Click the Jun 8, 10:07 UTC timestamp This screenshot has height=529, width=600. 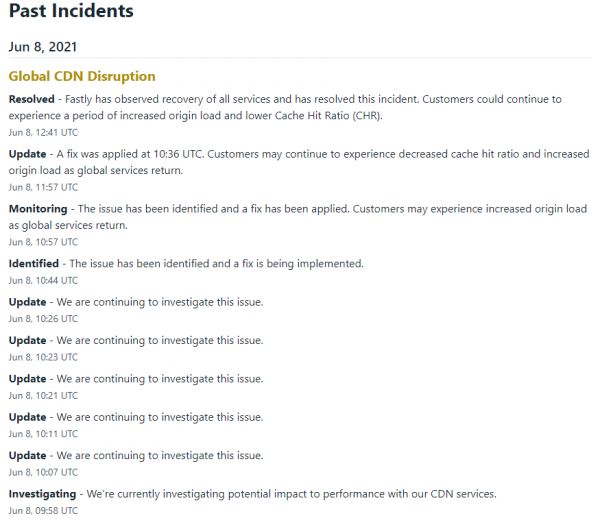point(43,472)
